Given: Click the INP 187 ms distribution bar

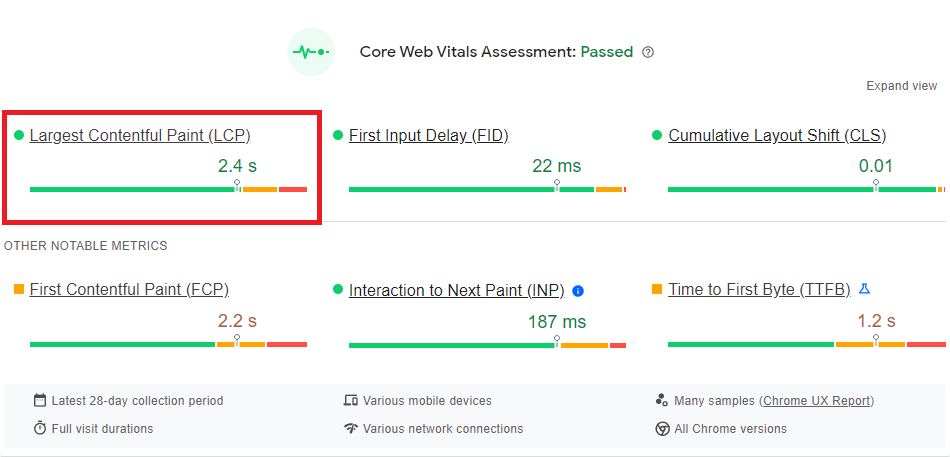Looking at the screenshot, I should [487, 345].
